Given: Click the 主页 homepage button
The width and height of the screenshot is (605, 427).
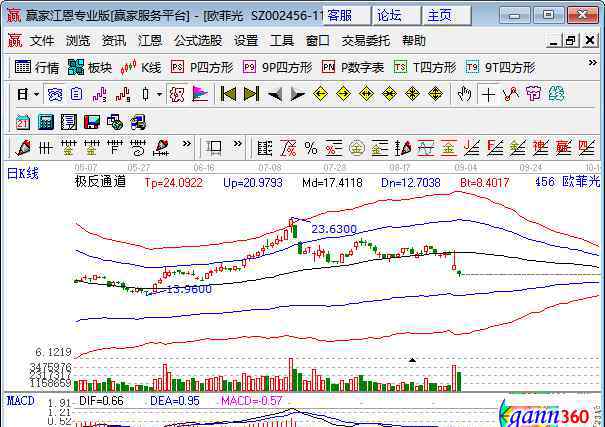Looking at the screenshot, I should click(446, 16).
